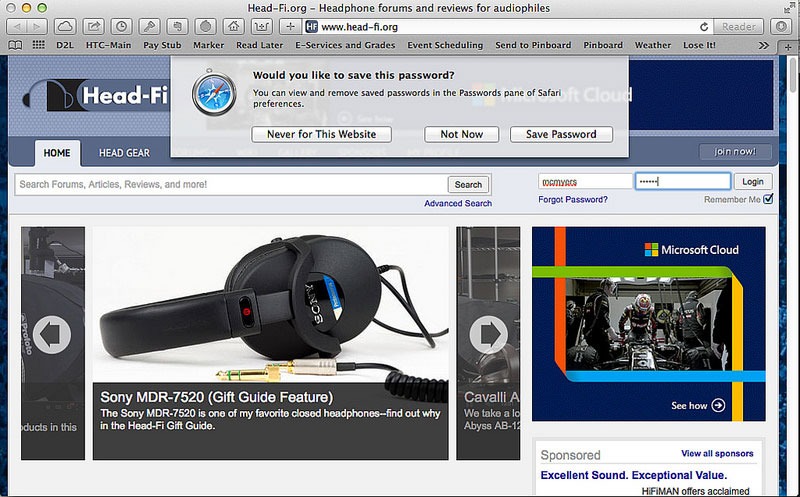Viewport: 800px width, 497px height.
Task: Click the round icon between Evernote and Home
Action: (x=206, y=27)
